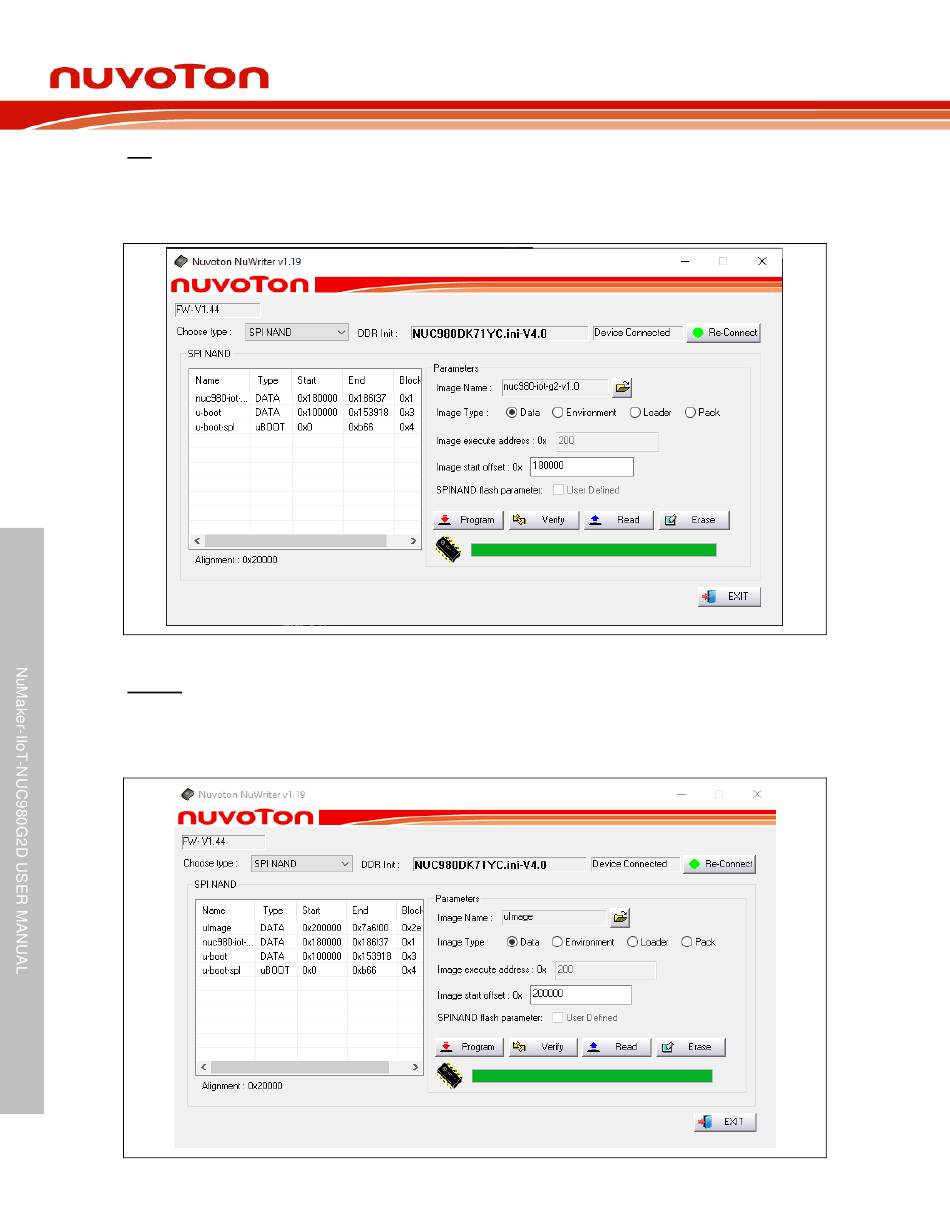This screenshot has height=1229, width=950.
Task: Click Read in the 180000-offset NuWriter window
Action: pos(619,520)
